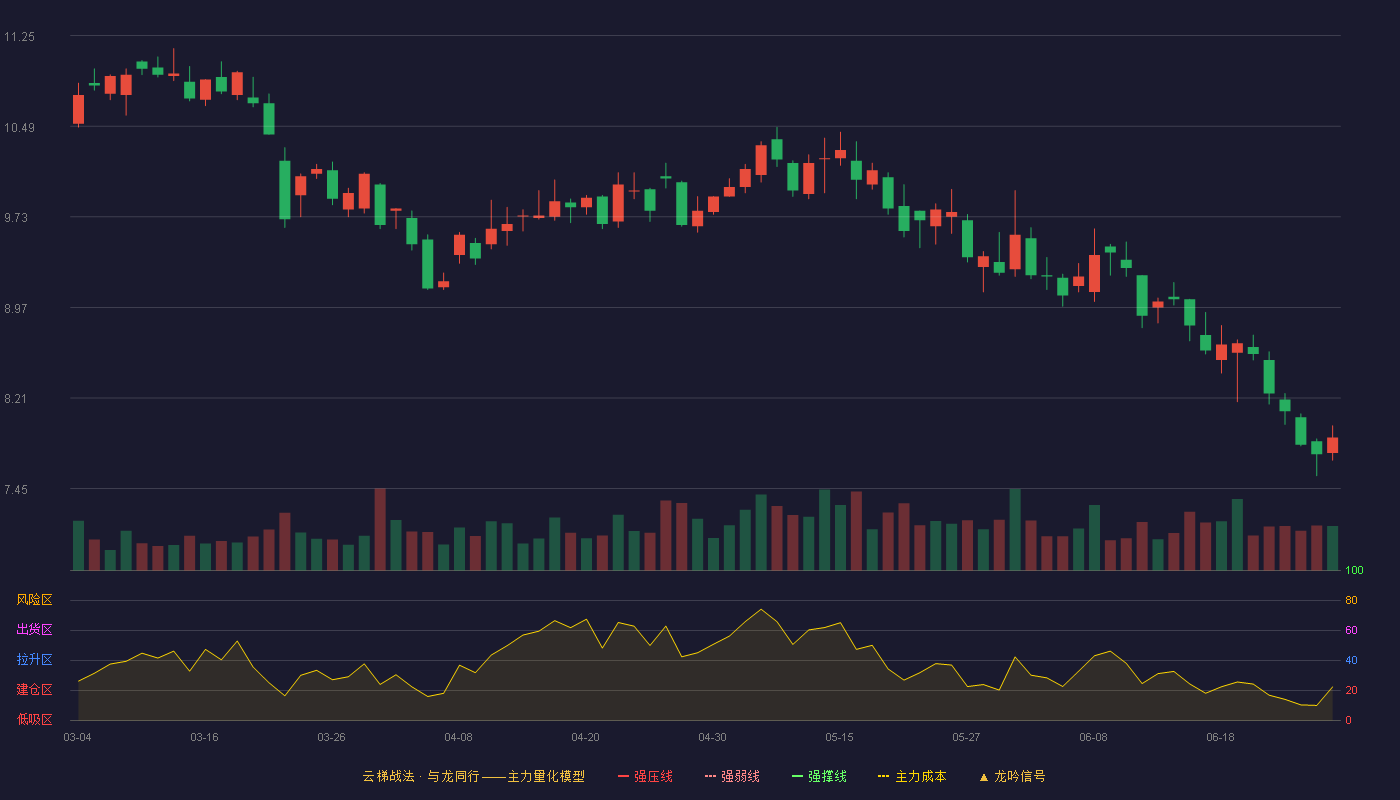The width and height of the screenshot is (1400, 800).
Task: Click the red 20 indicator scale value
Action: (1351, 690)
